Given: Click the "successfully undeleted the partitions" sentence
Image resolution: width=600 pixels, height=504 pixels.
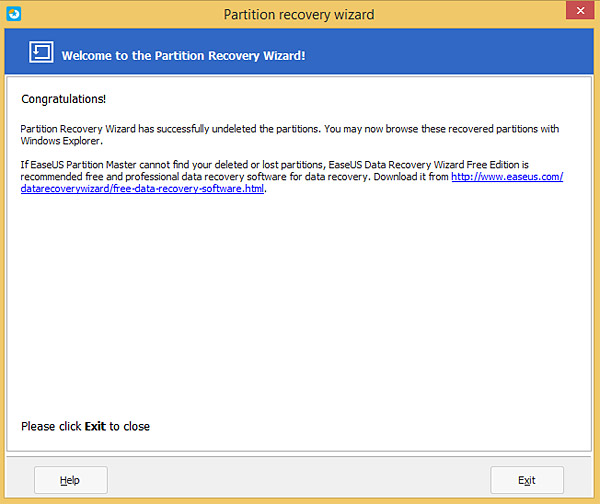Looking at the screenshot, I should tap(250, 128).
